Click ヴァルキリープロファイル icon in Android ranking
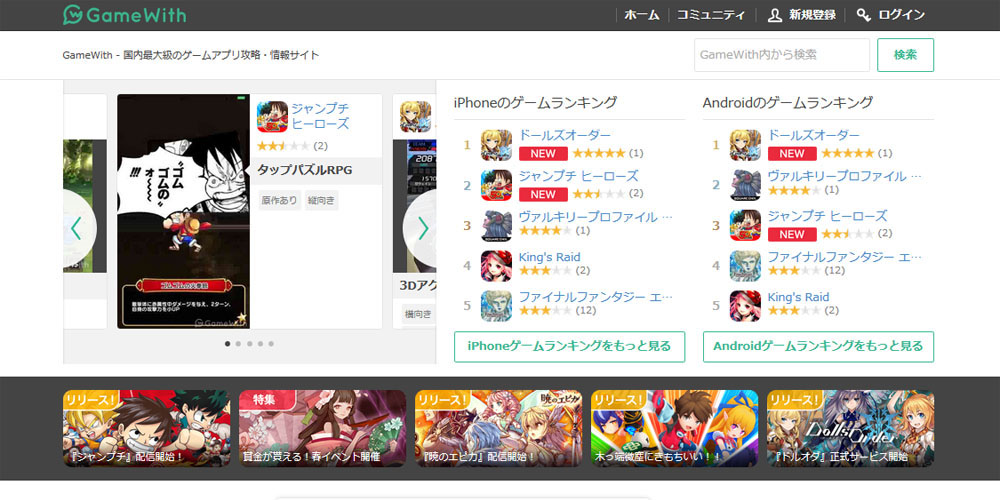The image size is (1000, 500). [x=745, y=186]
